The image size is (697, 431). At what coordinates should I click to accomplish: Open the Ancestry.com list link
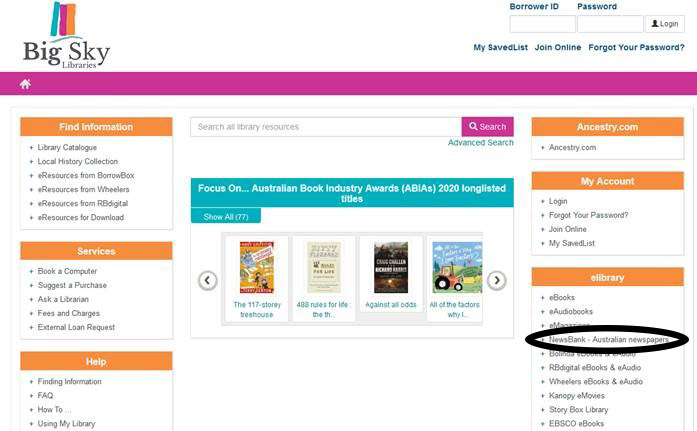point(573,148)
